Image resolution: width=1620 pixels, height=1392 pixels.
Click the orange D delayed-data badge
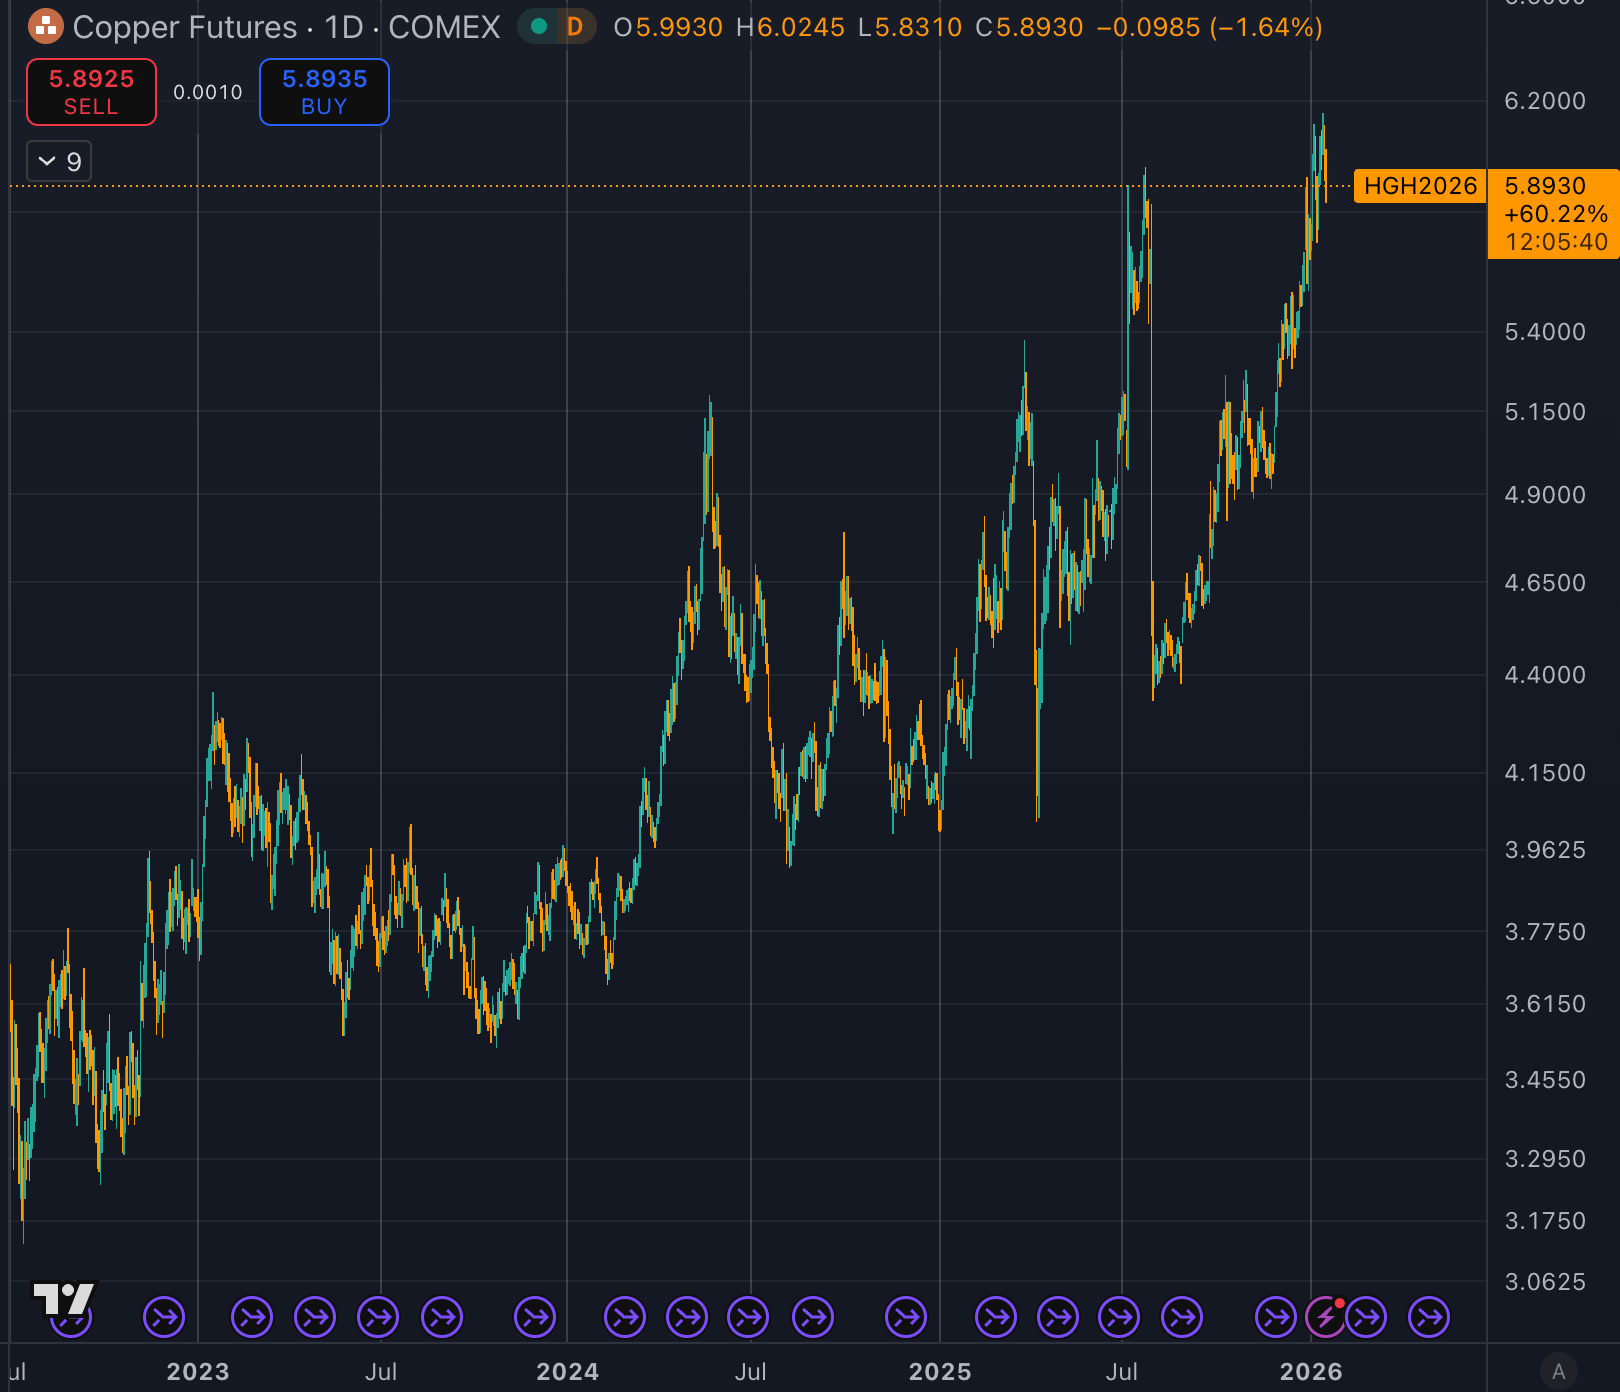pos(575,27)
